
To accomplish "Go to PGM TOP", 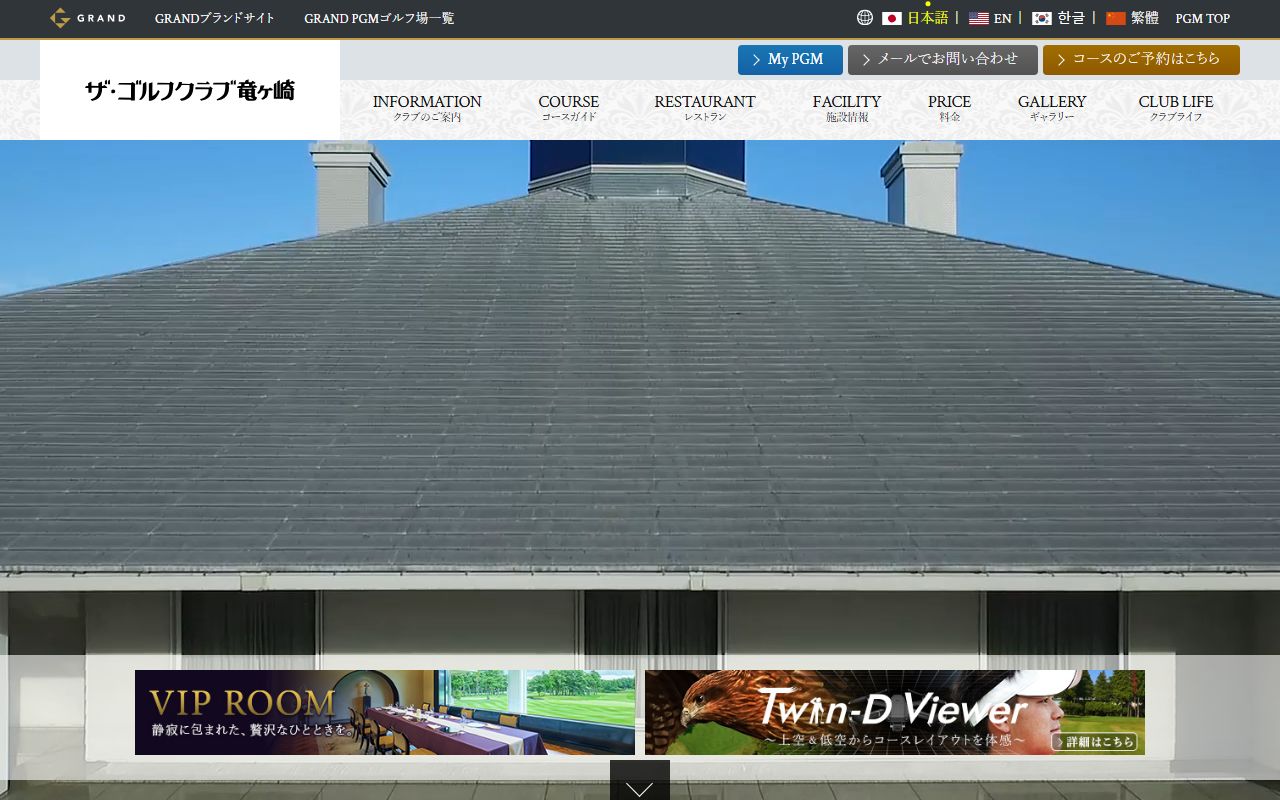I will pos(1203,18).
